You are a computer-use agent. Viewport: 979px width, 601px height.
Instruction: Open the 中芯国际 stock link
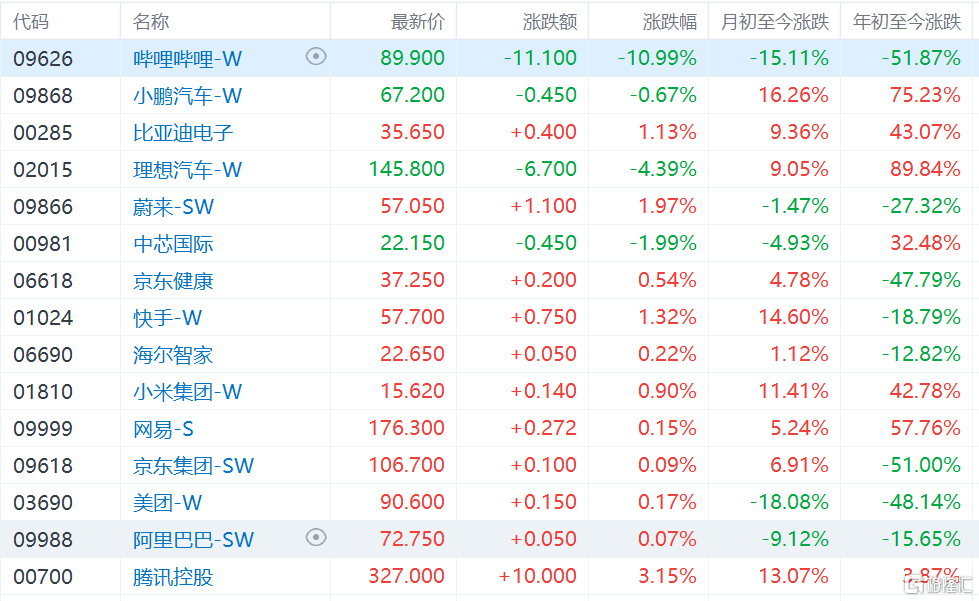tap(173, 243)
